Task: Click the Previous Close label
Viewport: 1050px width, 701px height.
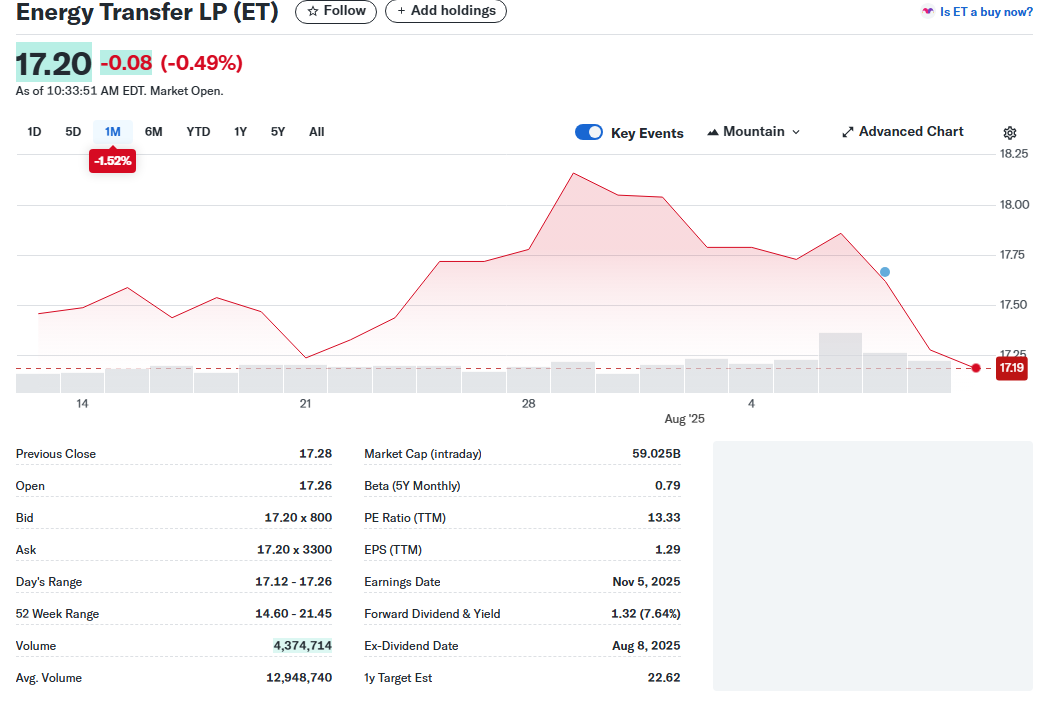Action: click(x=56, y=453)
